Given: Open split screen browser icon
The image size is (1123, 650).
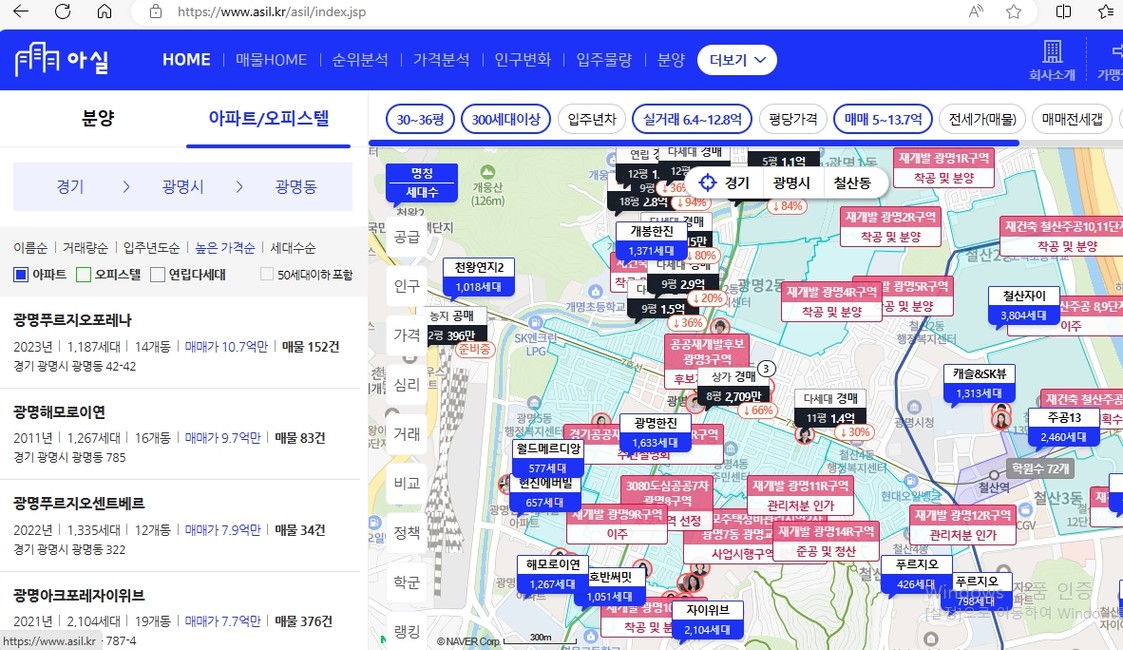Looking at the screenshot, I should point(1064,11).
